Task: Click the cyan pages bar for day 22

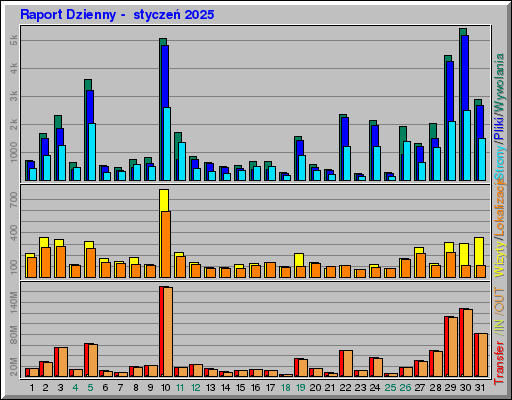Action: click(x=347, y=163)
